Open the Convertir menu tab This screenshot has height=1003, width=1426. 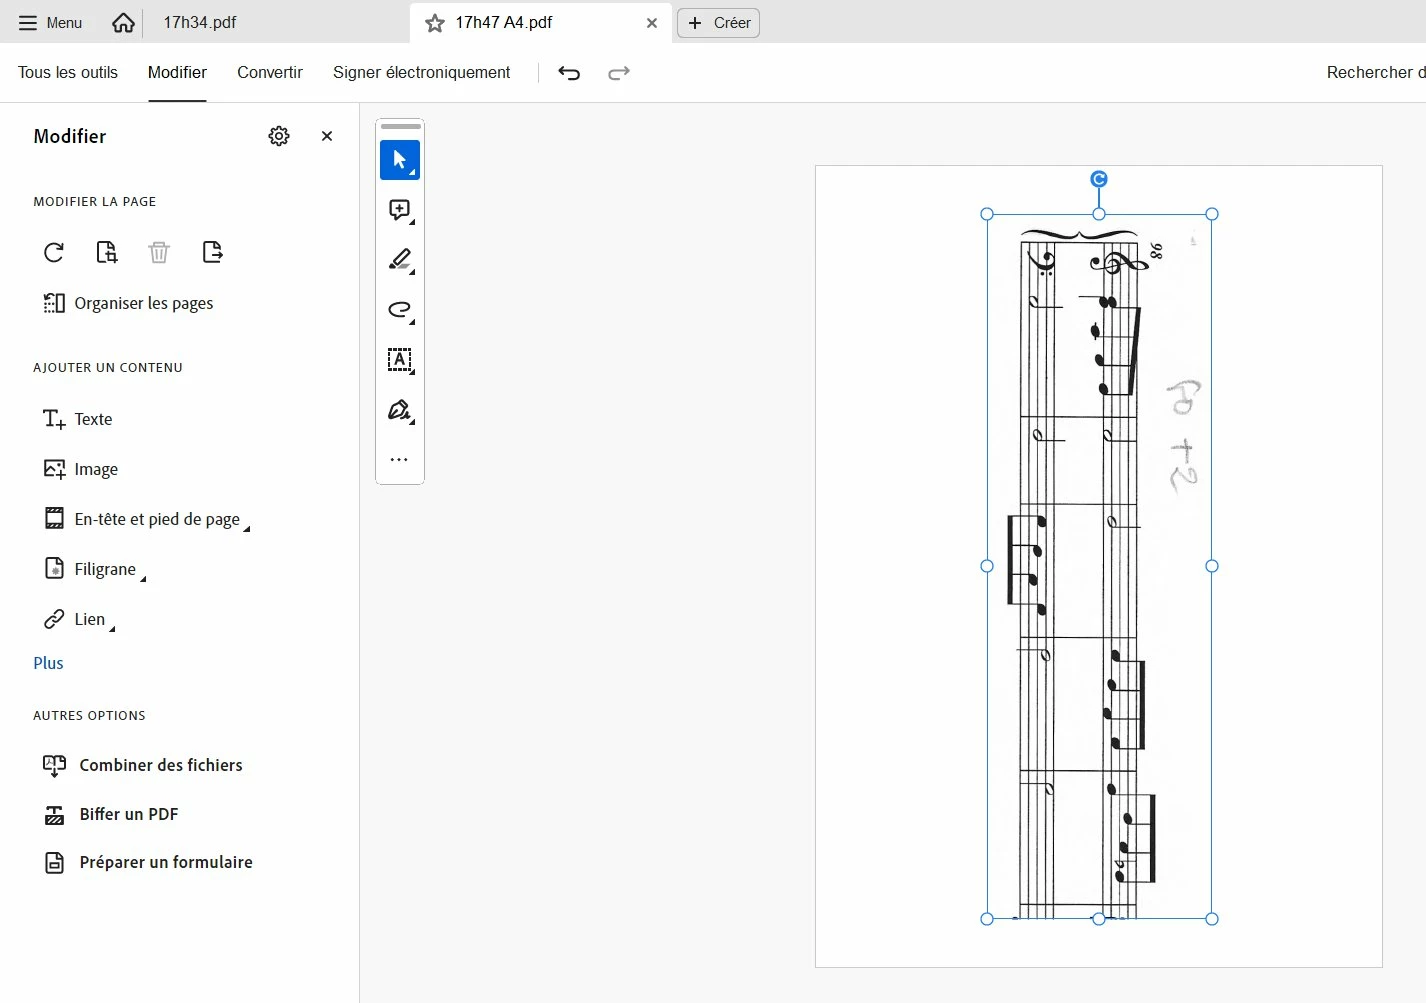click(270, 72)
